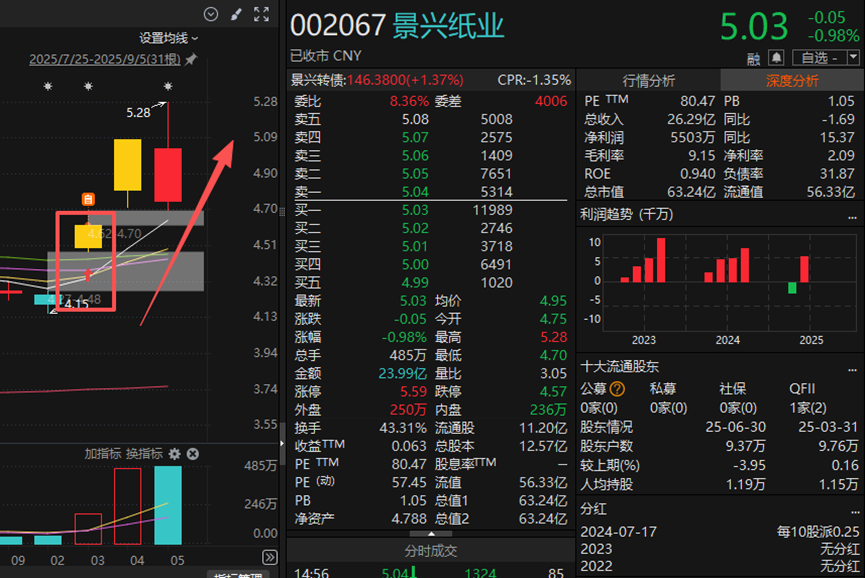Click the 卖五 price 5.08
The height and width of the screenshot is (578, 865).
(x=415, y=119)
